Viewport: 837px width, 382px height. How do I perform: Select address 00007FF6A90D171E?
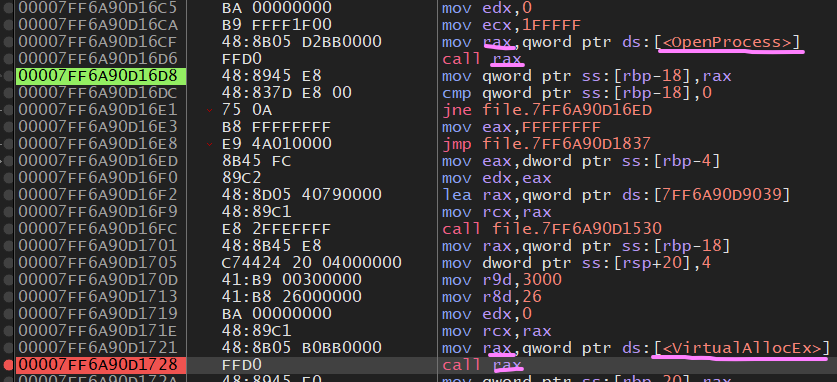click(x=98, y=331)
